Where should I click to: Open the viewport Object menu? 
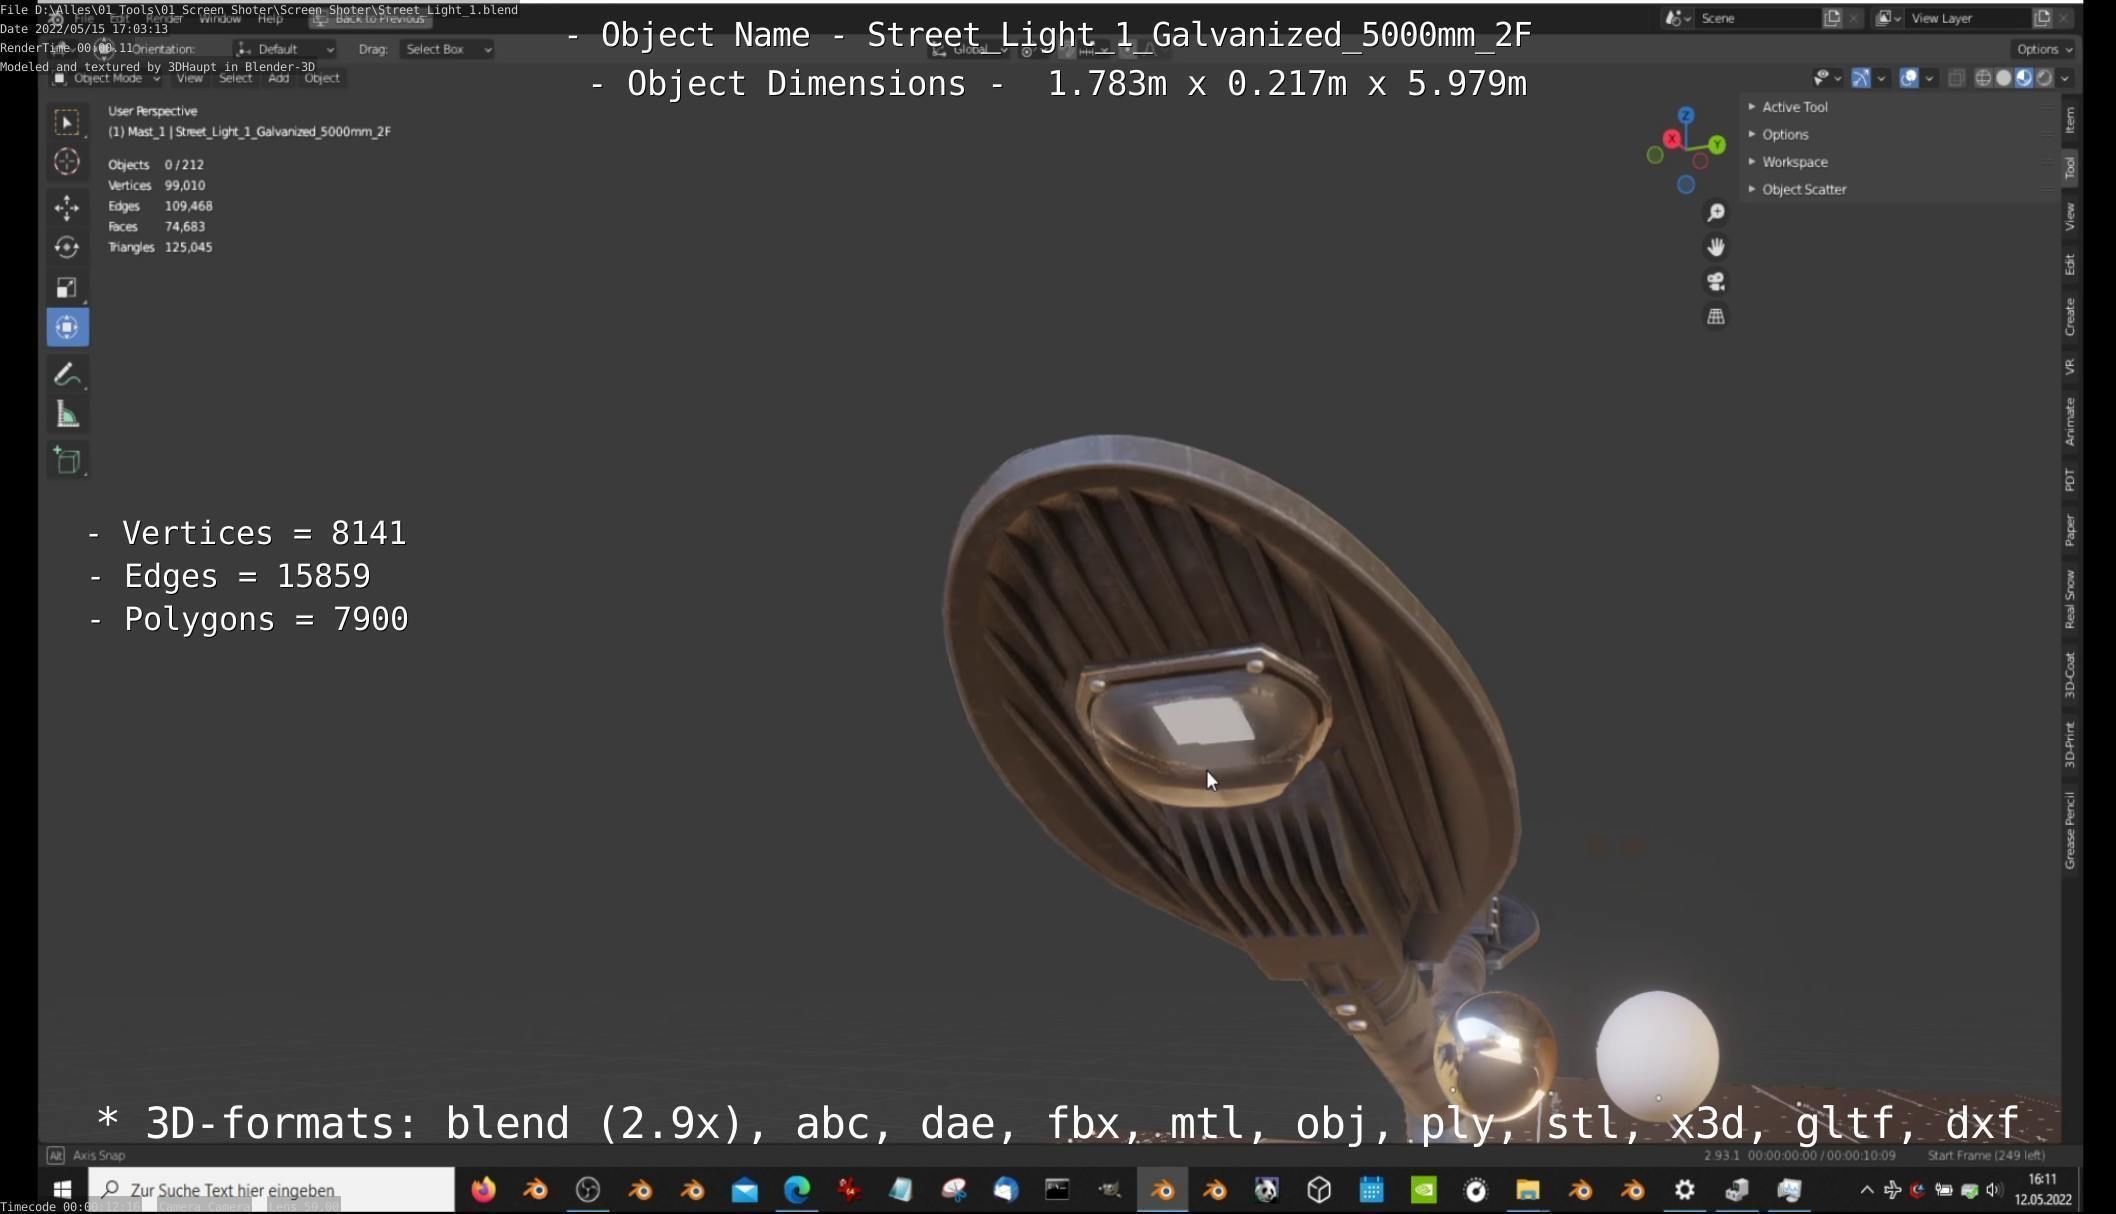(x=322, y=78)
